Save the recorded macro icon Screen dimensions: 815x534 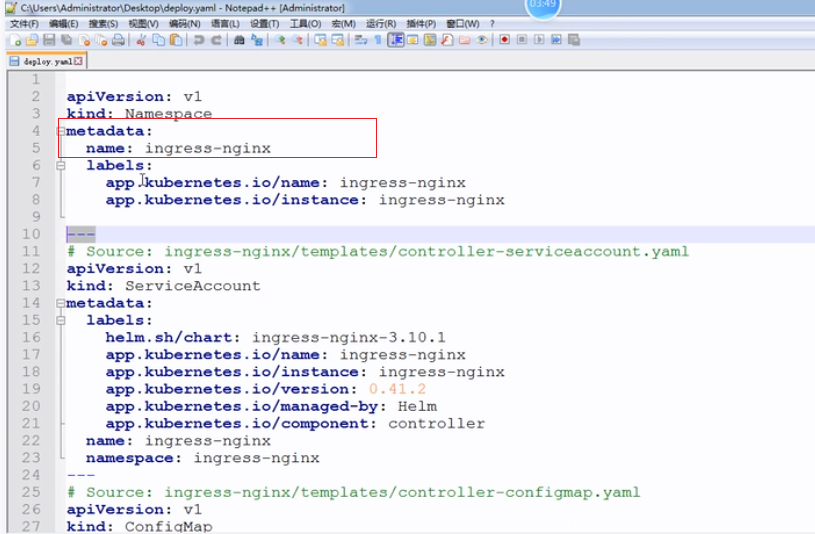coord(574,40)
